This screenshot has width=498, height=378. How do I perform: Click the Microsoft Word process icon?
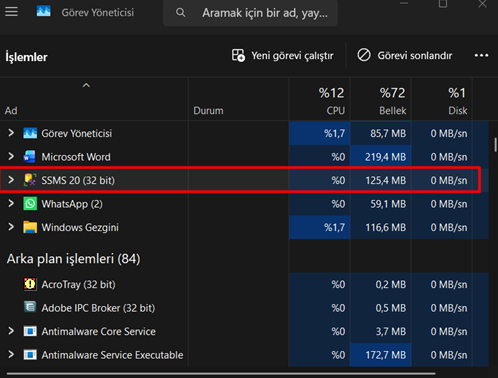30,156
